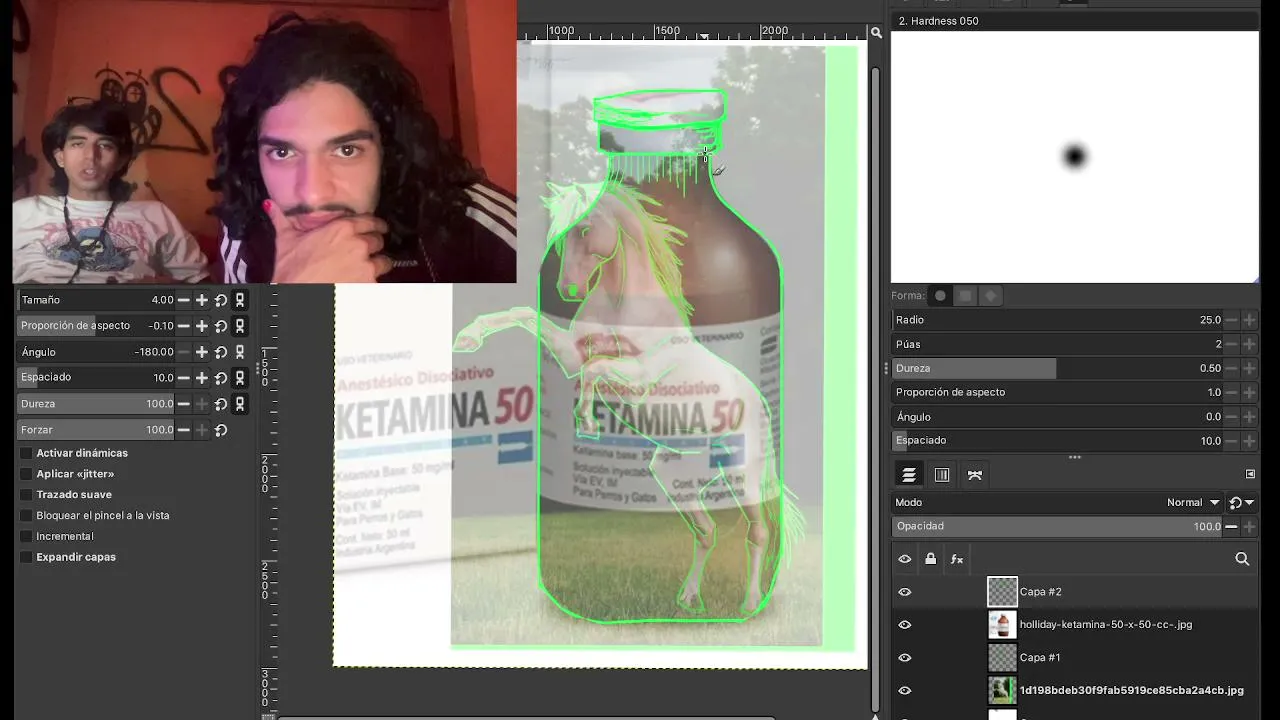
Task: Adjust the tool options Tamaño slider
Action: [96, 300]
